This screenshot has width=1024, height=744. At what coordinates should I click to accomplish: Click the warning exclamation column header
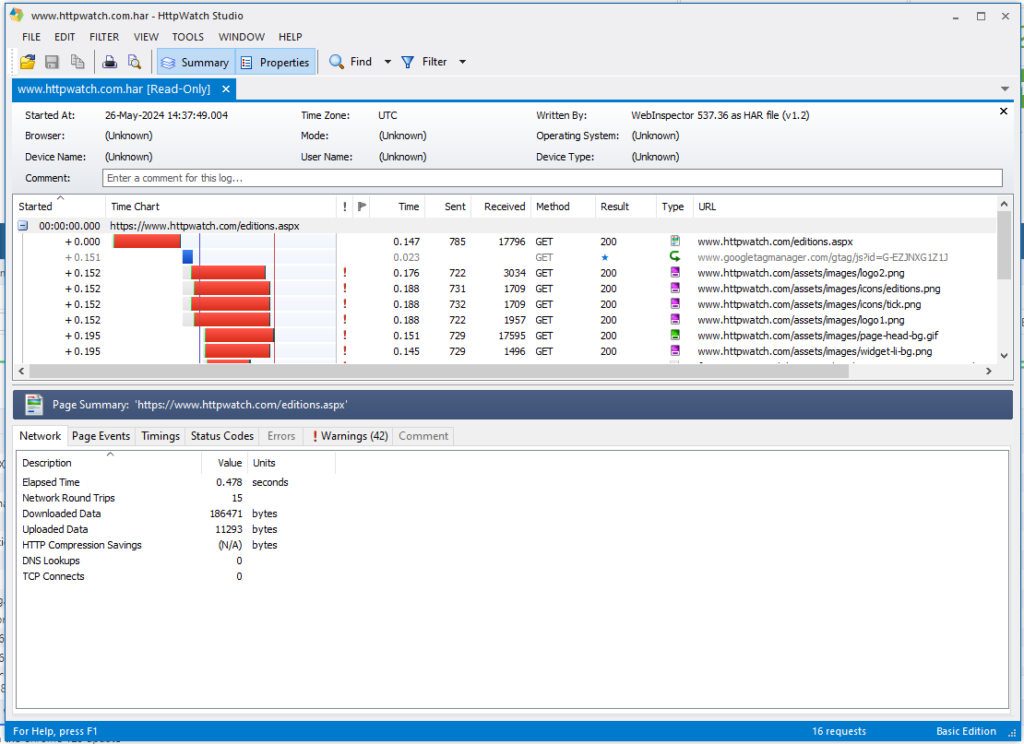[x=345, y=206]
